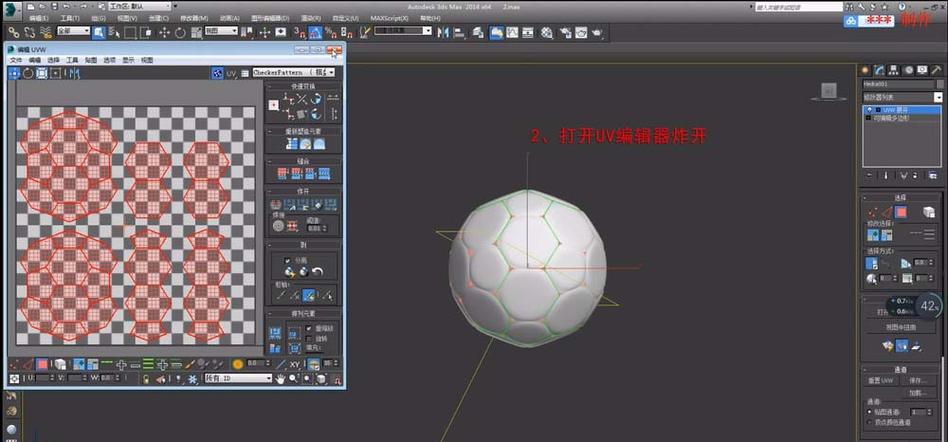Click the 重置 UVW button
The width and height of the screenshot is (948, 442).
point(881,381)
